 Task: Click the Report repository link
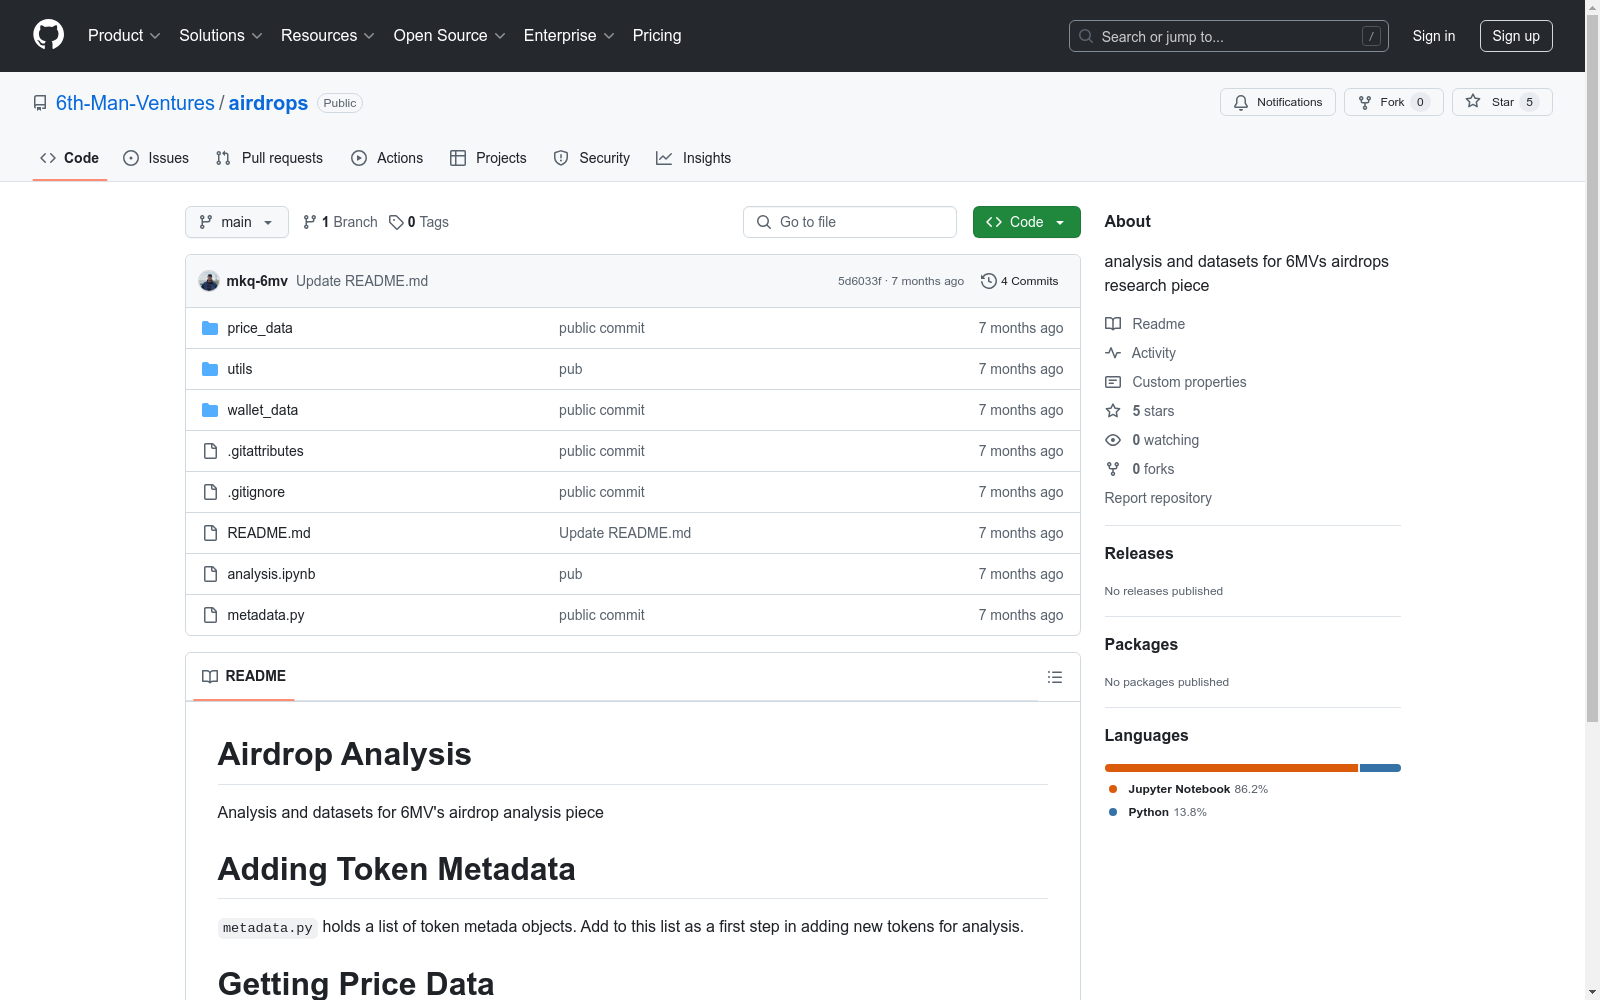click(x=1158, y=498)
